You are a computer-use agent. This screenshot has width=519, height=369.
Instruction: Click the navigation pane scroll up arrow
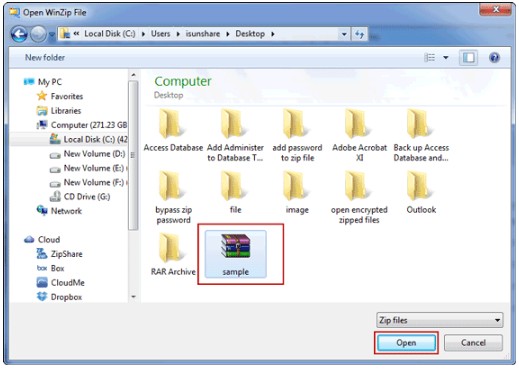pos(133,75)
